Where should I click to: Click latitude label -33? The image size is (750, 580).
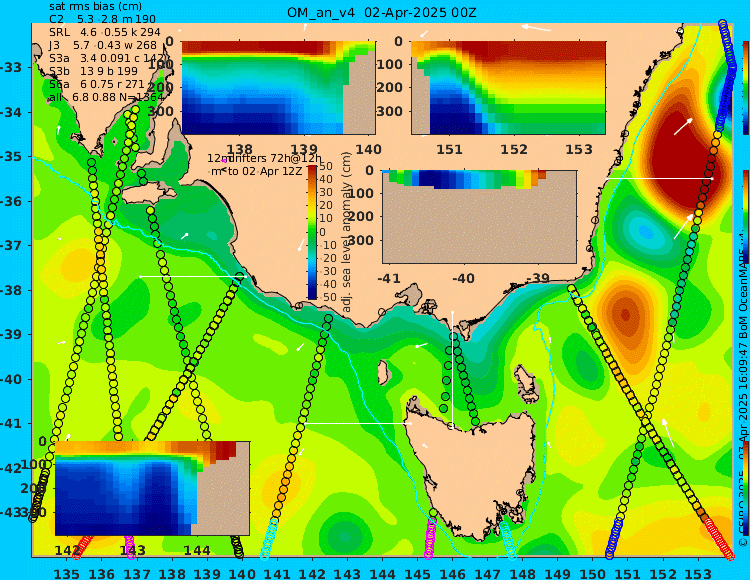click(11, 67)
